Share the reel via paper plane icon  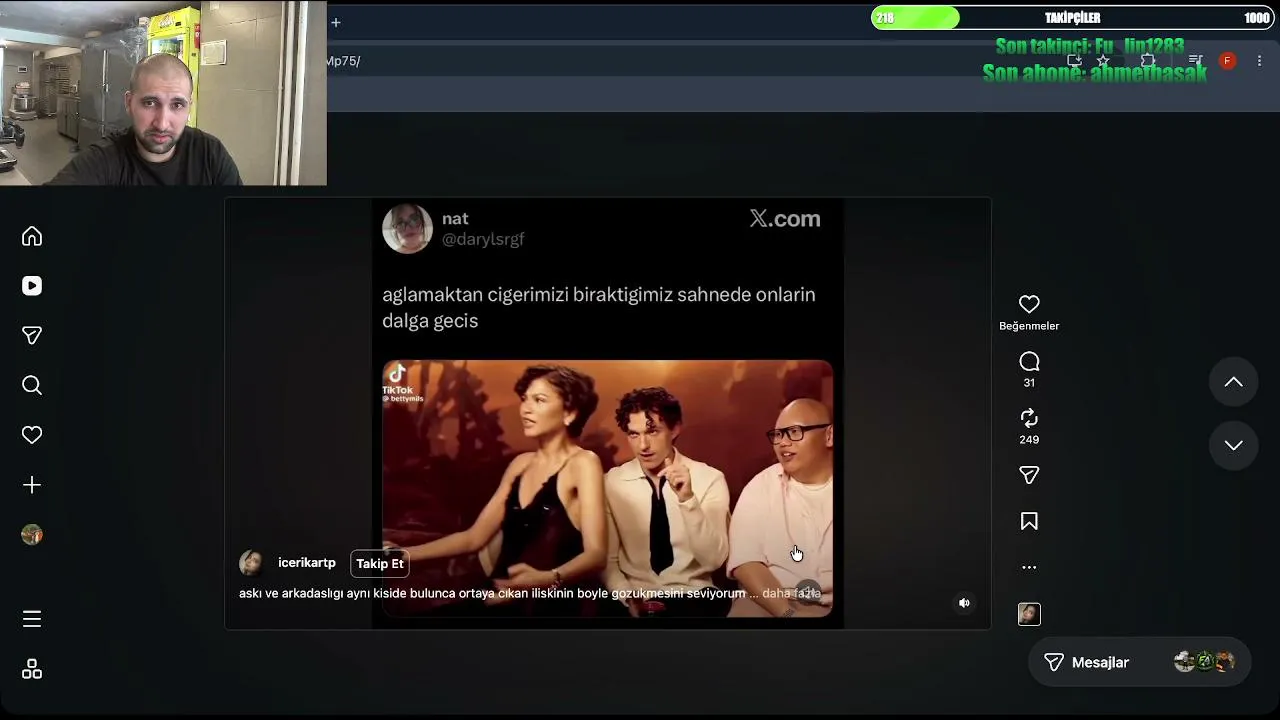click(x=1029, y=475)
